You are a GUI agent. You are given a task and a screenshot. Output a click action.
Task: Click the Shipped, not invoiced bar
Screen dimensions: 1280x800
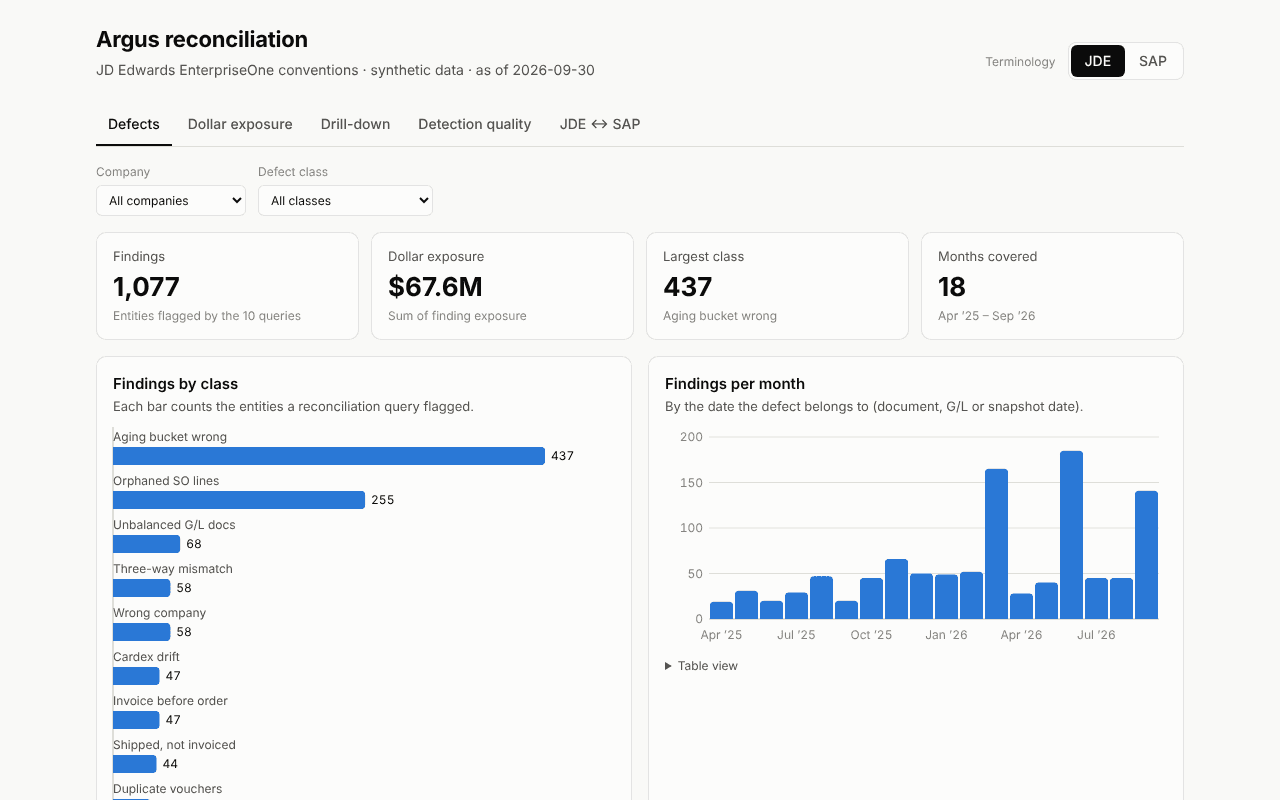(135, 764)
